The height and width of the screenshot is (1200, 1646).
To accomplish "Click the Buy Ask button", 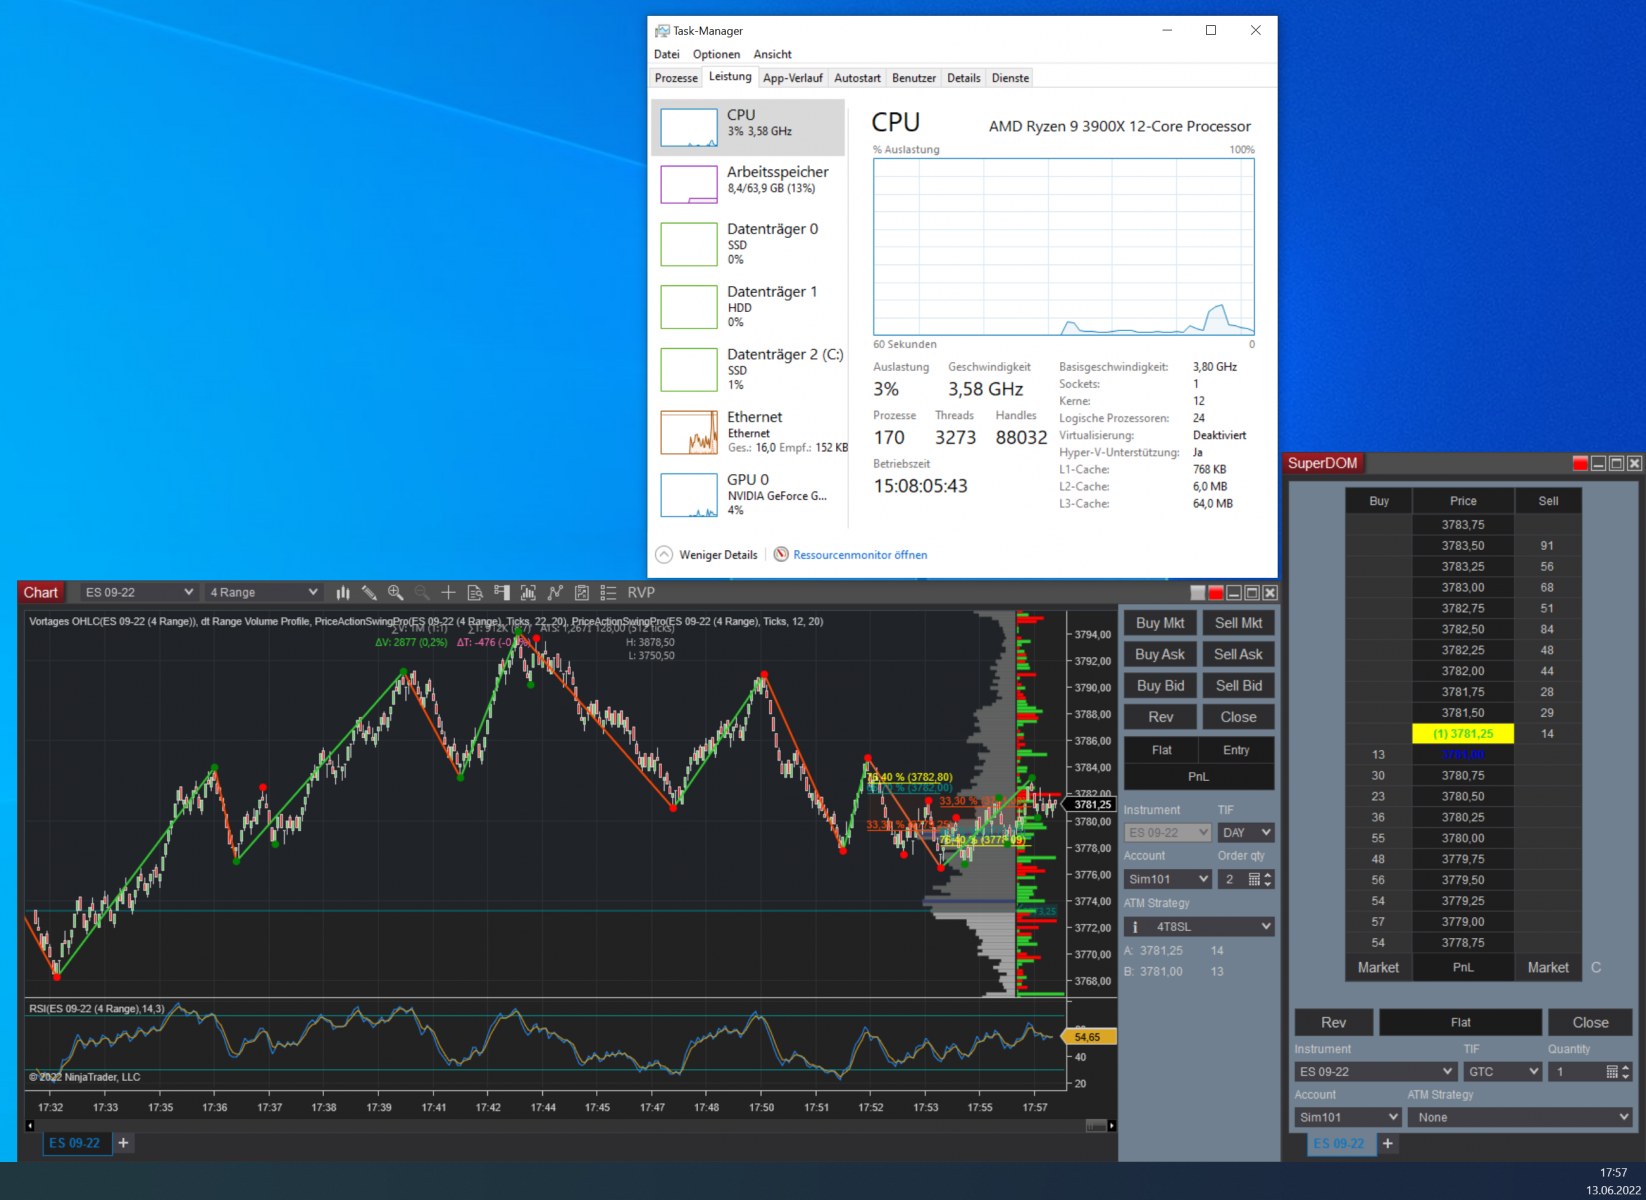I will (x=1160, y=655).
